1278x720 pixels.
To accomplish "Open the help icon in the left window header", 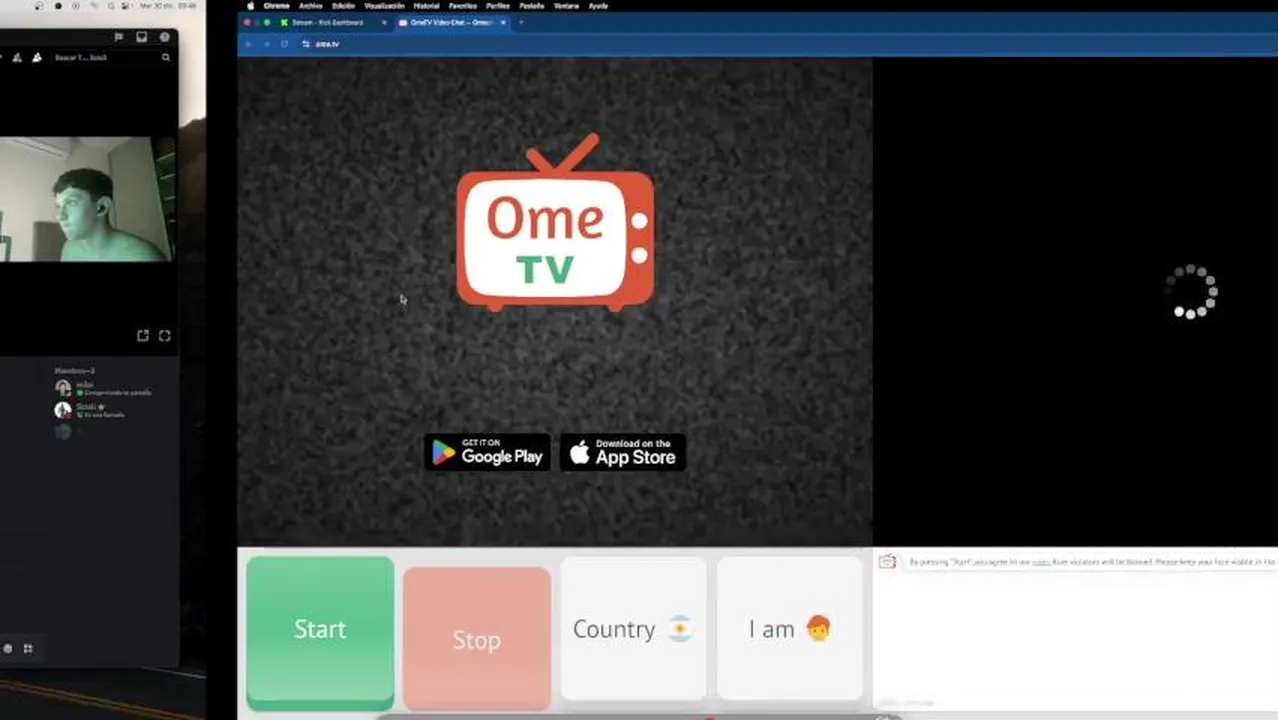I will click(165, 37).
